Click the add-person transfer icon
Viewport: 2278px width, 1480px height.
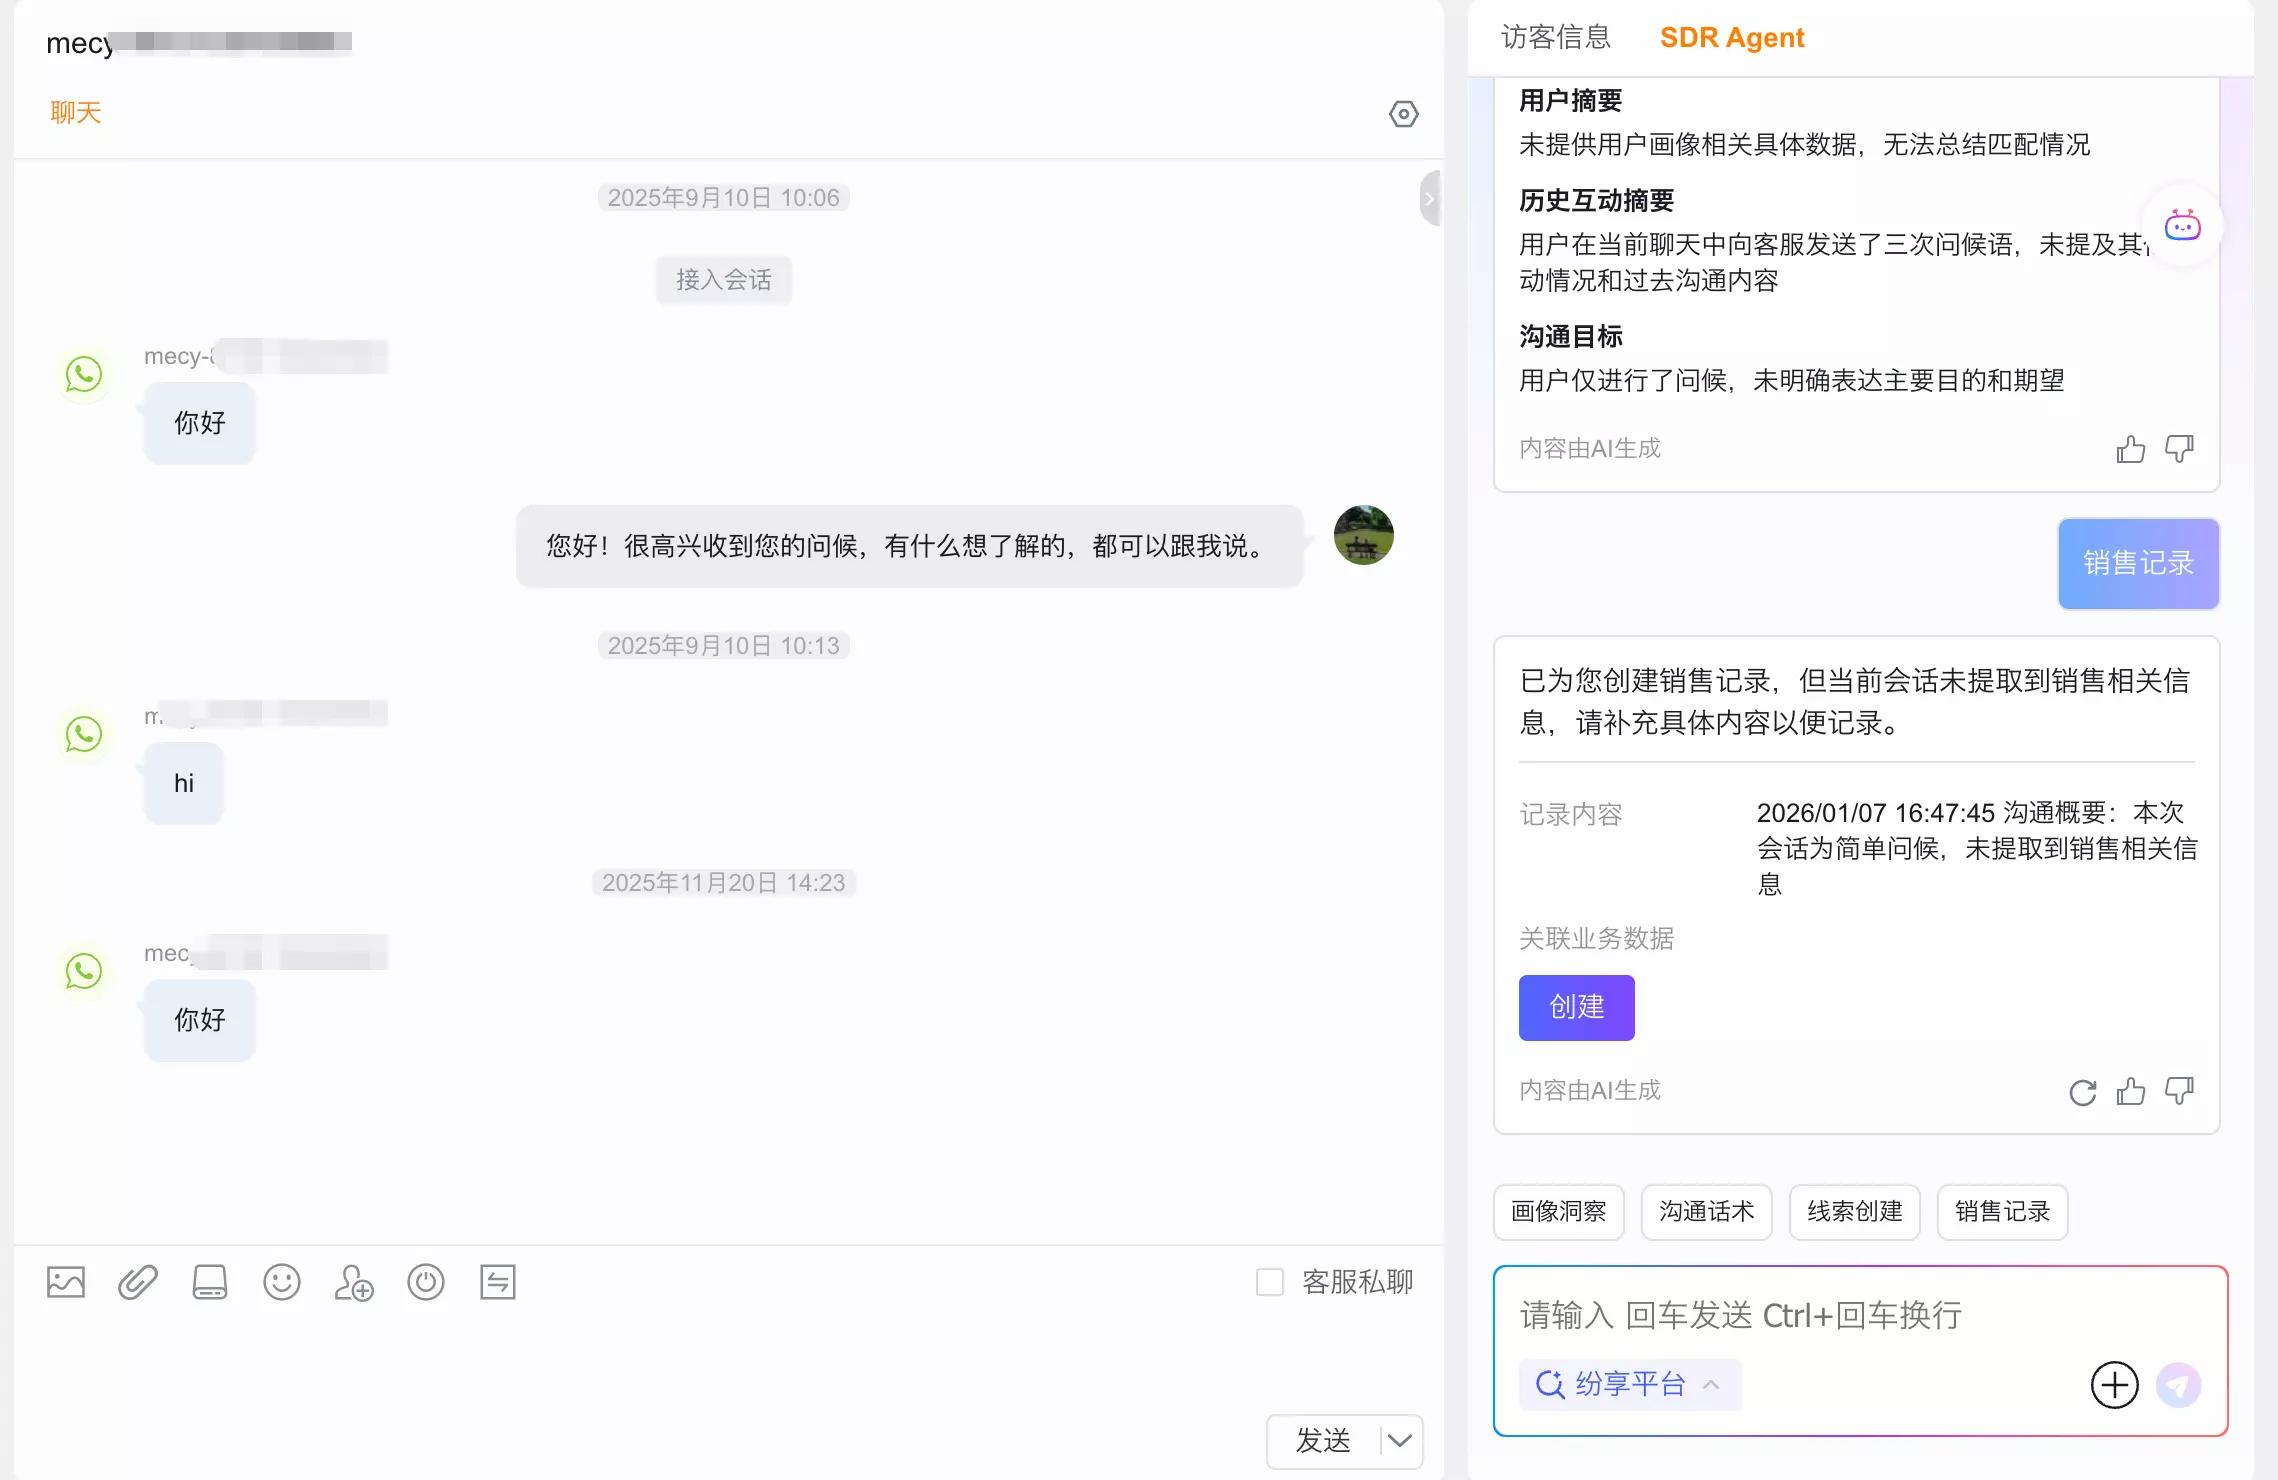click(x=354, y=1282)
